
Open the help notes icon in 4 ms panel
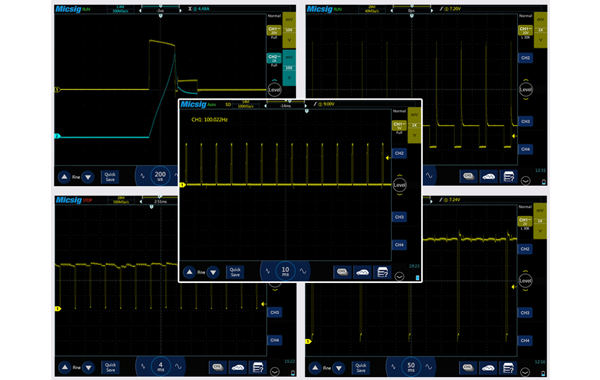[258, 367]
